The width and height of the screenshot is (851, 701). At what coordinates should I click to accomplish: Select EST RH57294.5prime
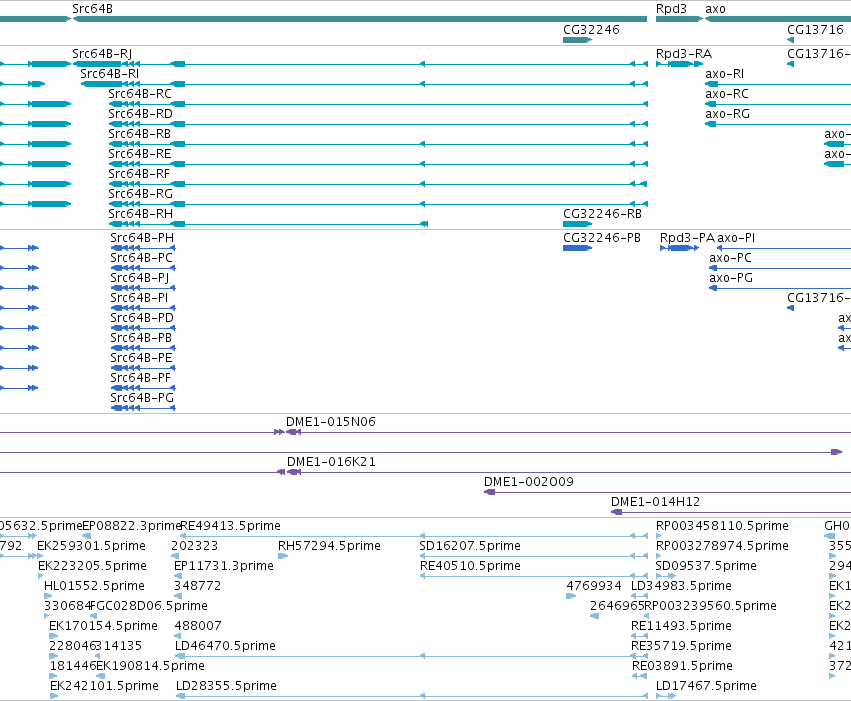(283, 556)
